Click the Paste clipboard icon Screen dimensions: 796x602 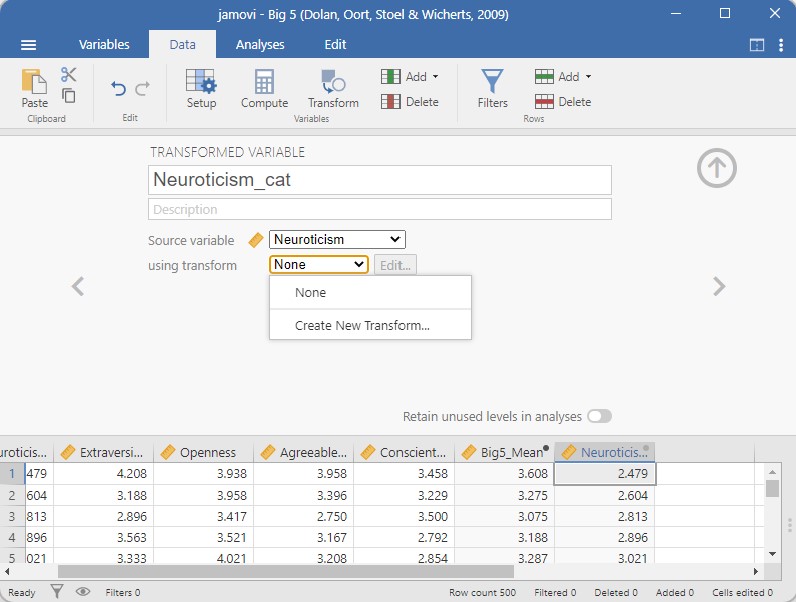pyautogui.click(x=35, y=88)
